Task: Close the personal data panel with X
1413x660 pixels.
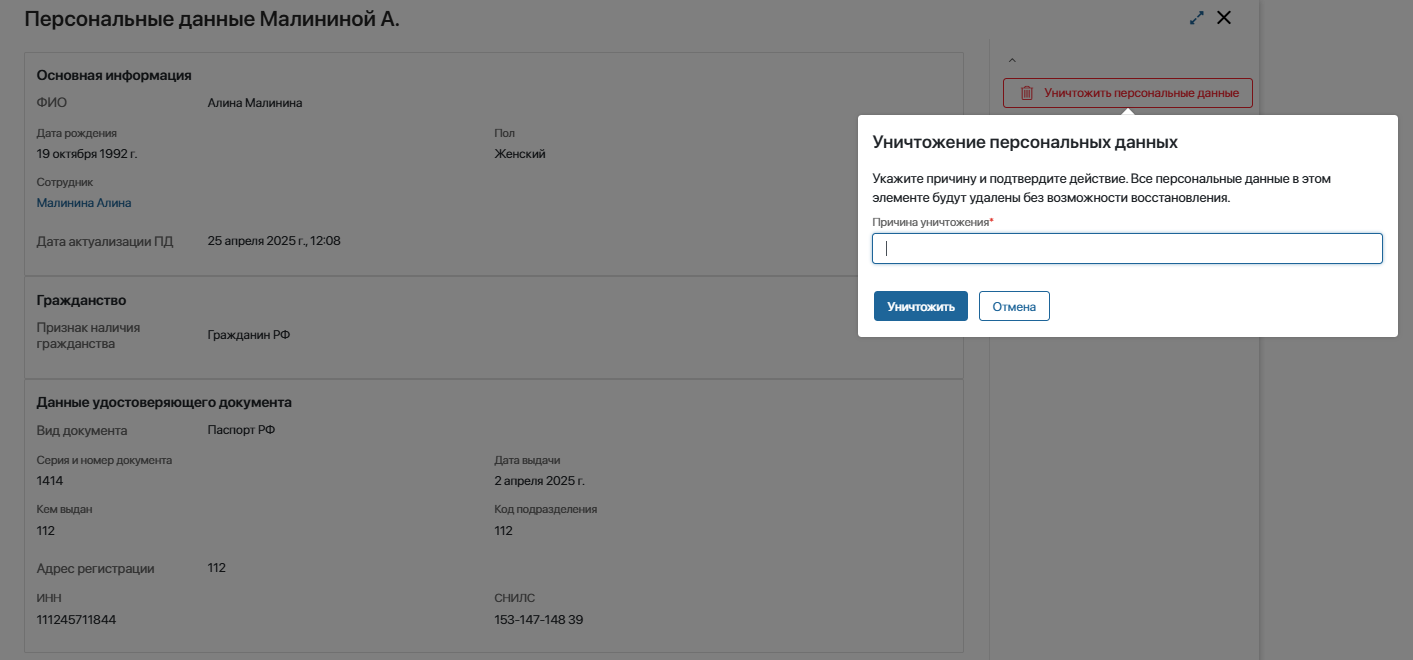Action: click(x=1224, y=18)
